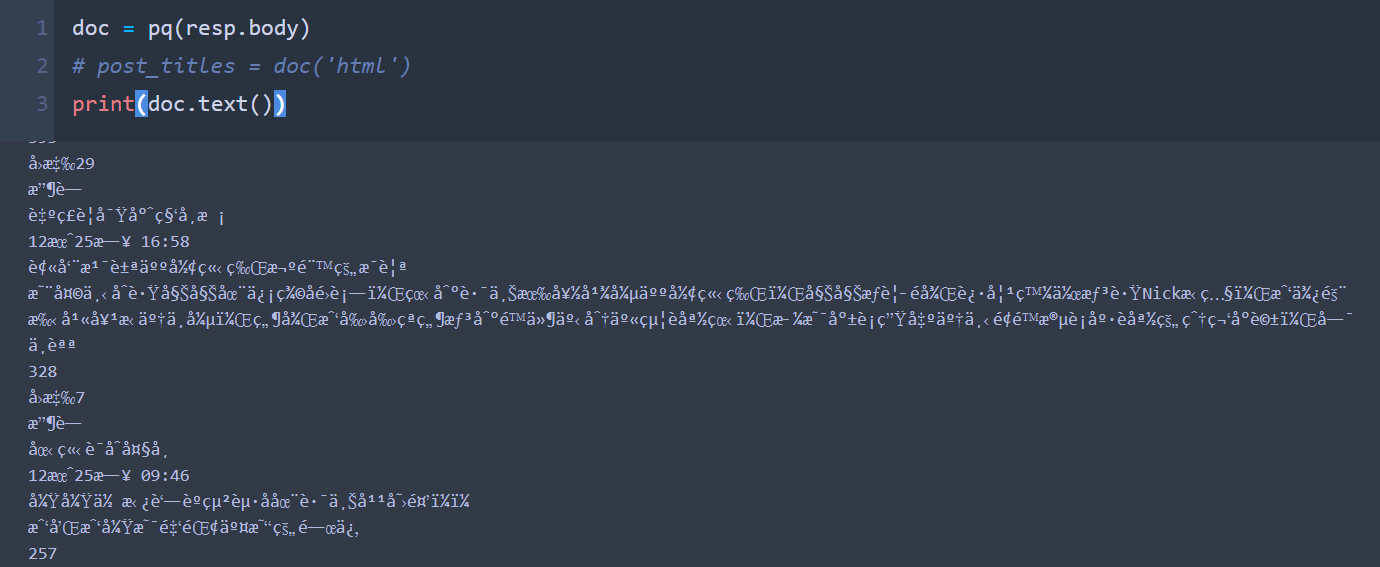Click line number 1 in the gutter
This screenshot has width=1380, height=567.
point(41,28)
